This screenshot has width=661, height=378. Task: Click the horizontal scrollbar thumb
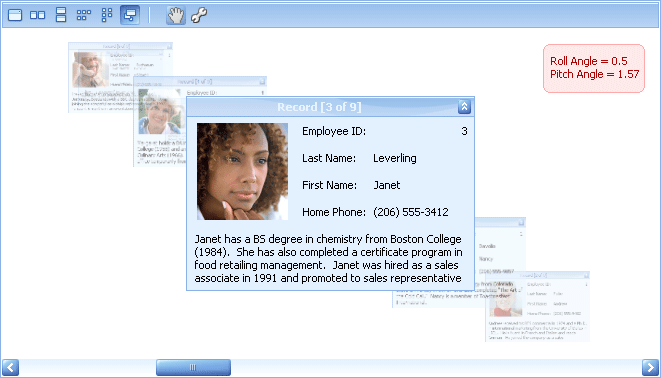[x=193, y=367]
